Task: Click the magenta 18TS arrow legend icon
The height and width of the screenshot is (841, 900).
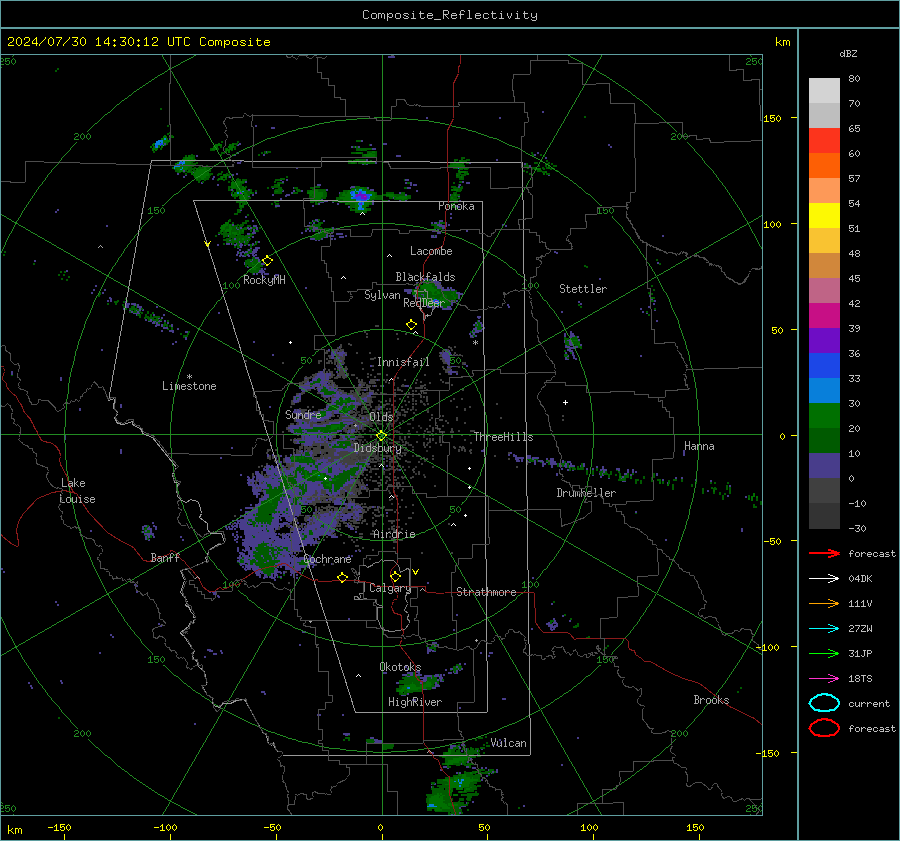Action: (x=824, y=679)
